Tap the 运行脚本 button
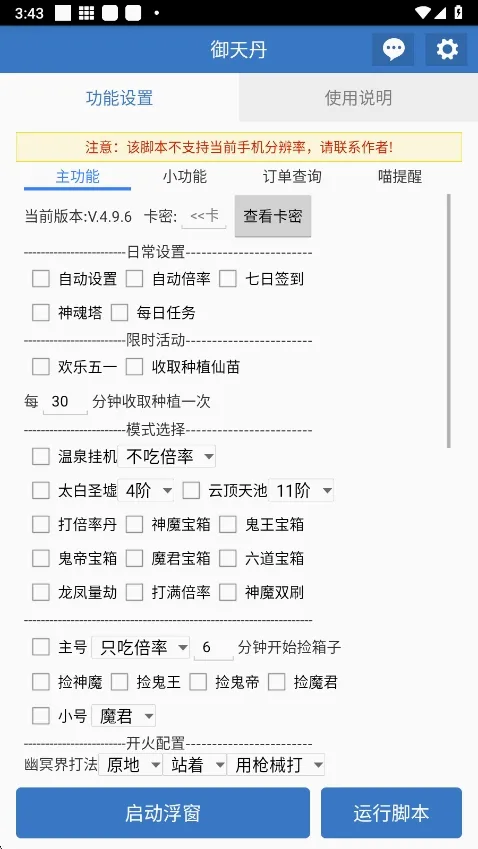 [391, 813]
